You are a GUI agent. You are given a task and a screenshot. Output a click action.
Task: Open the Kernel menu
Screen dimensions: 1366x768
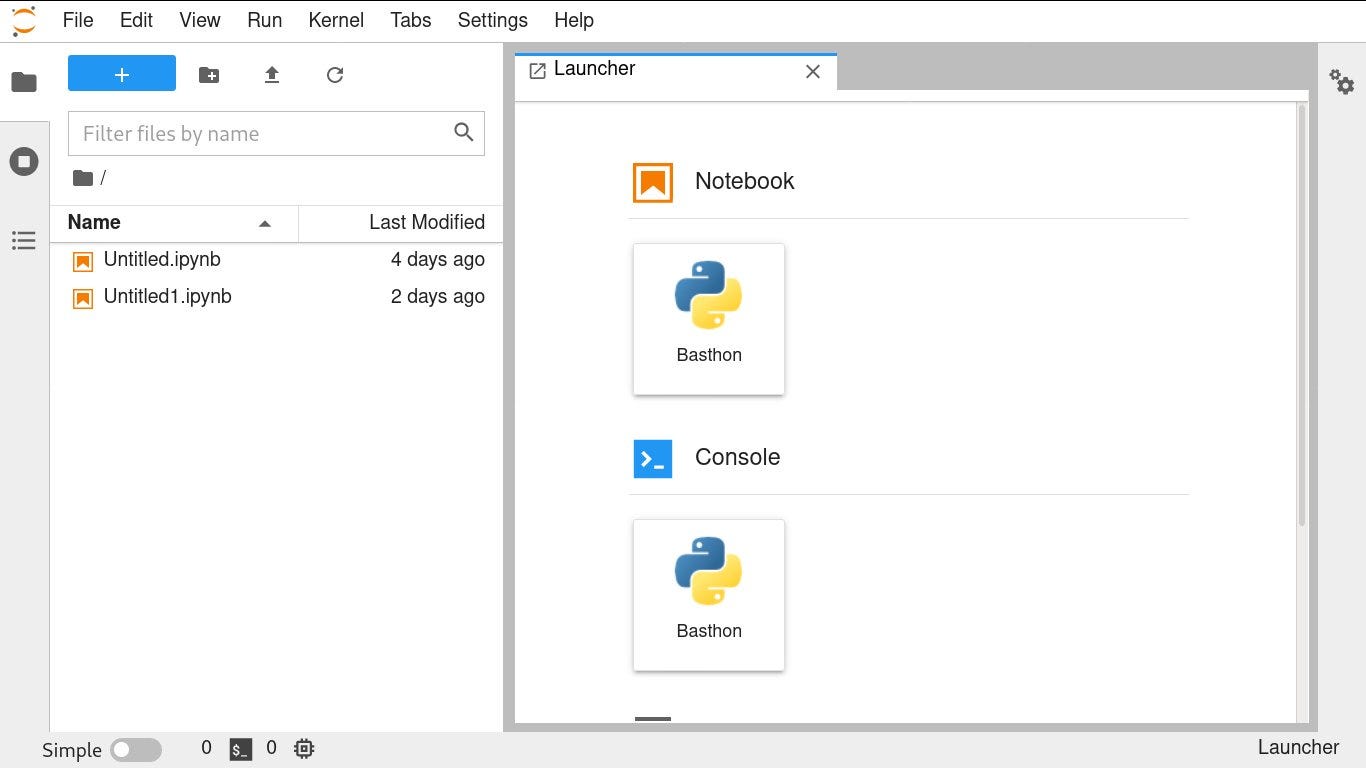335,20
